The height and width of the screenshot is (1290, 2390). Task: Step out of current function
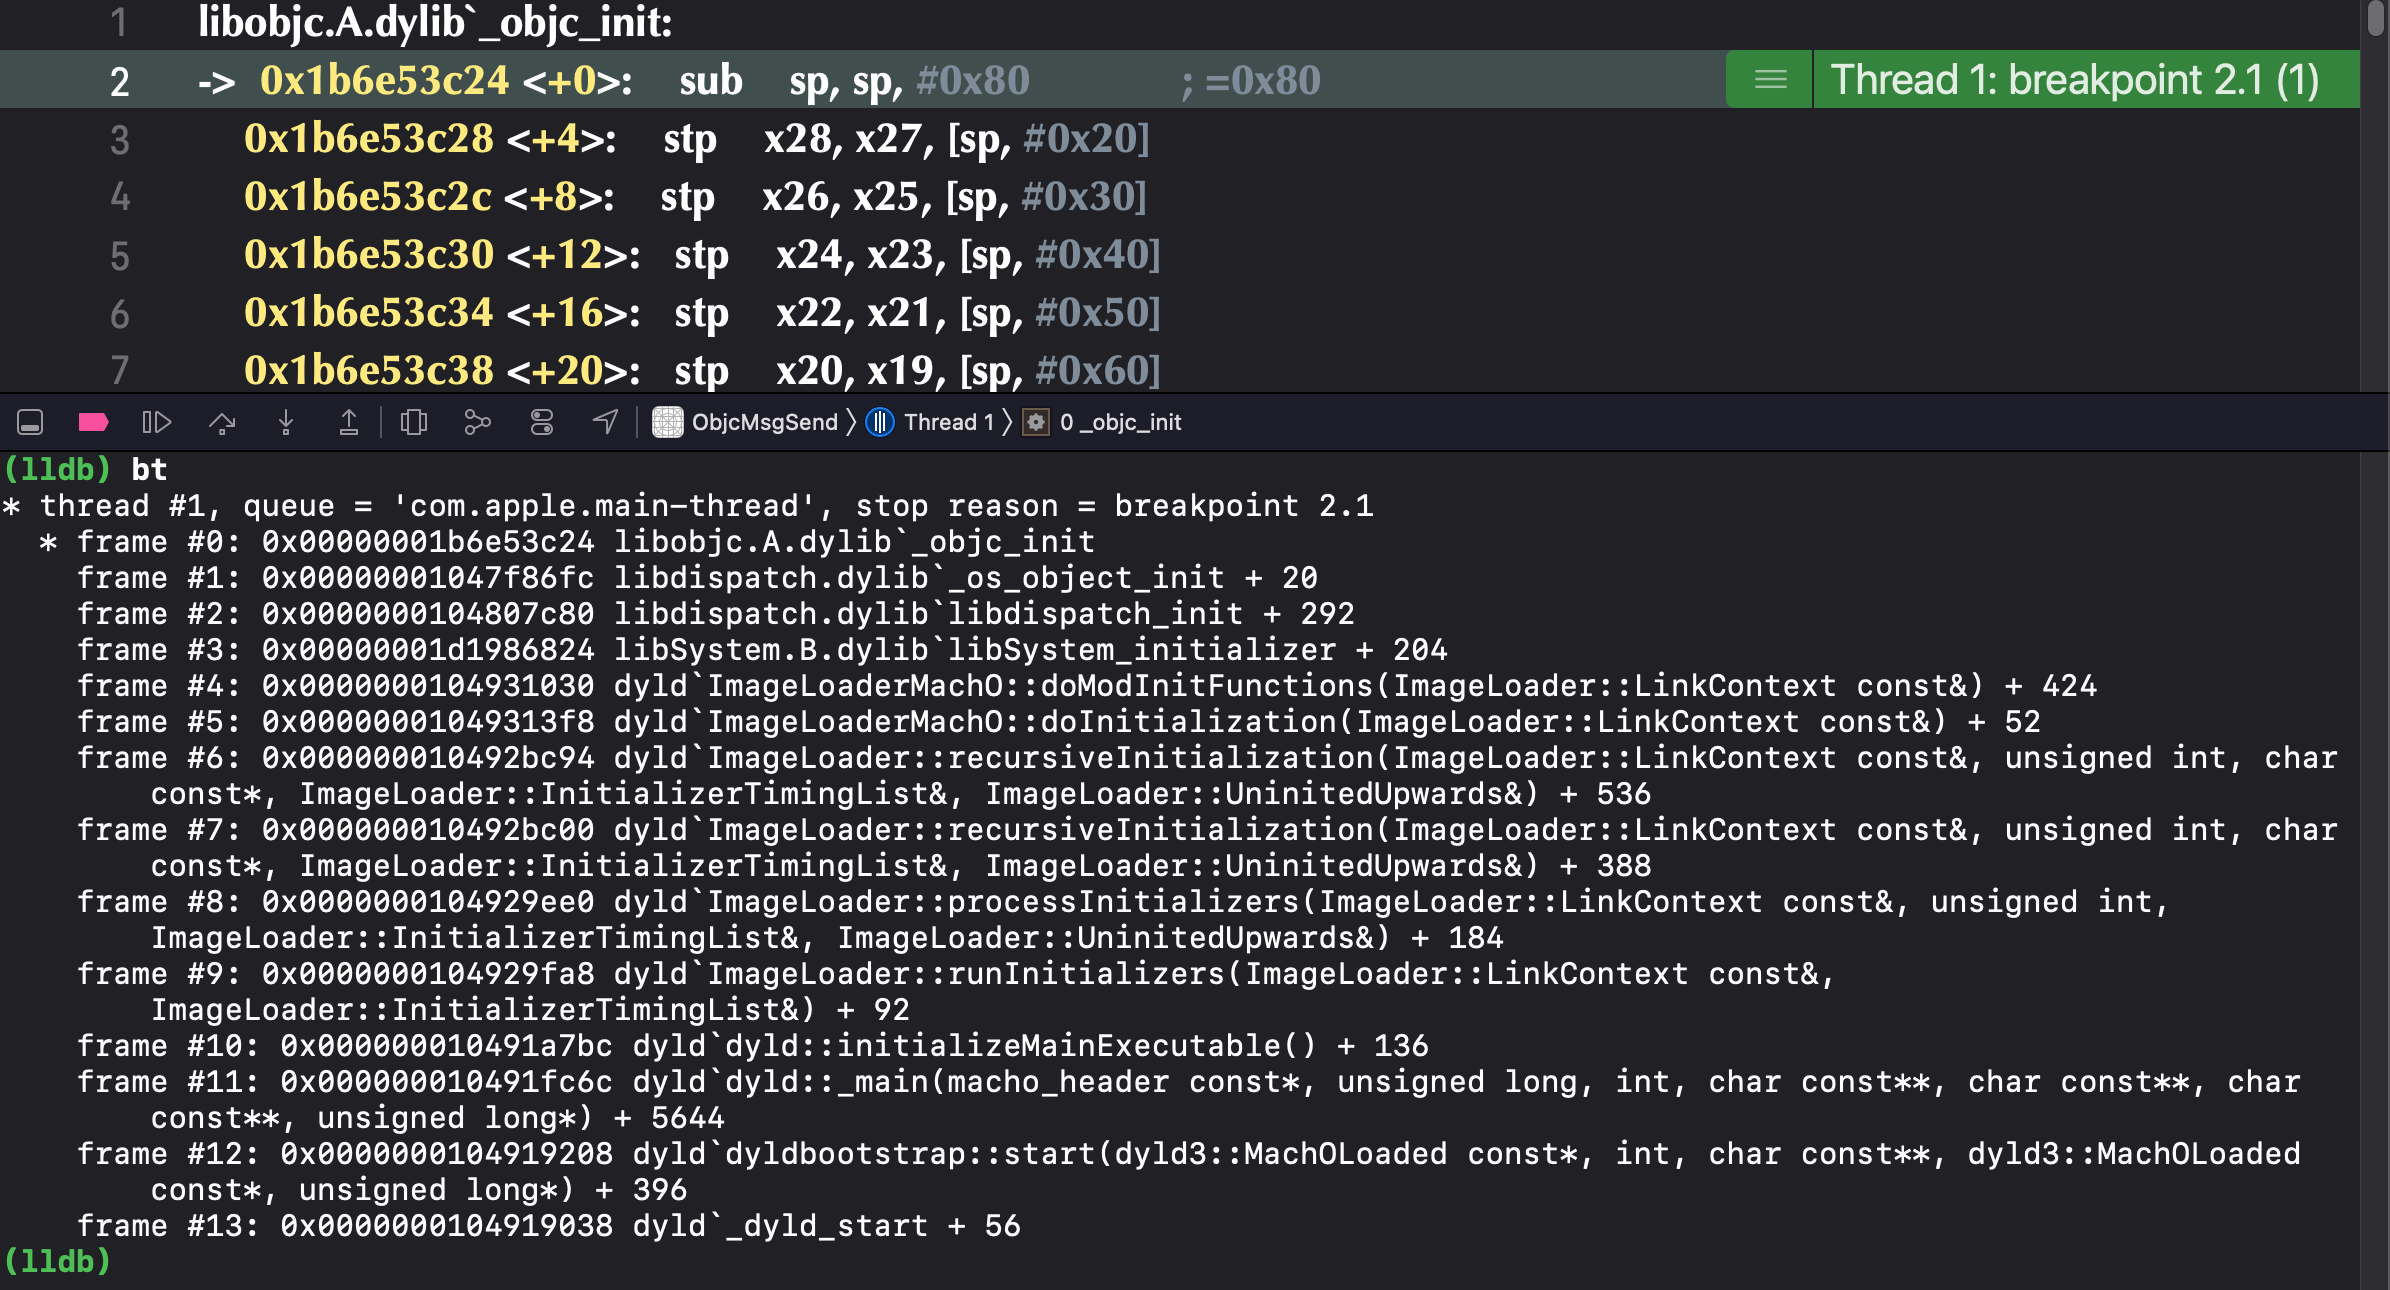(x=348, y=422)
